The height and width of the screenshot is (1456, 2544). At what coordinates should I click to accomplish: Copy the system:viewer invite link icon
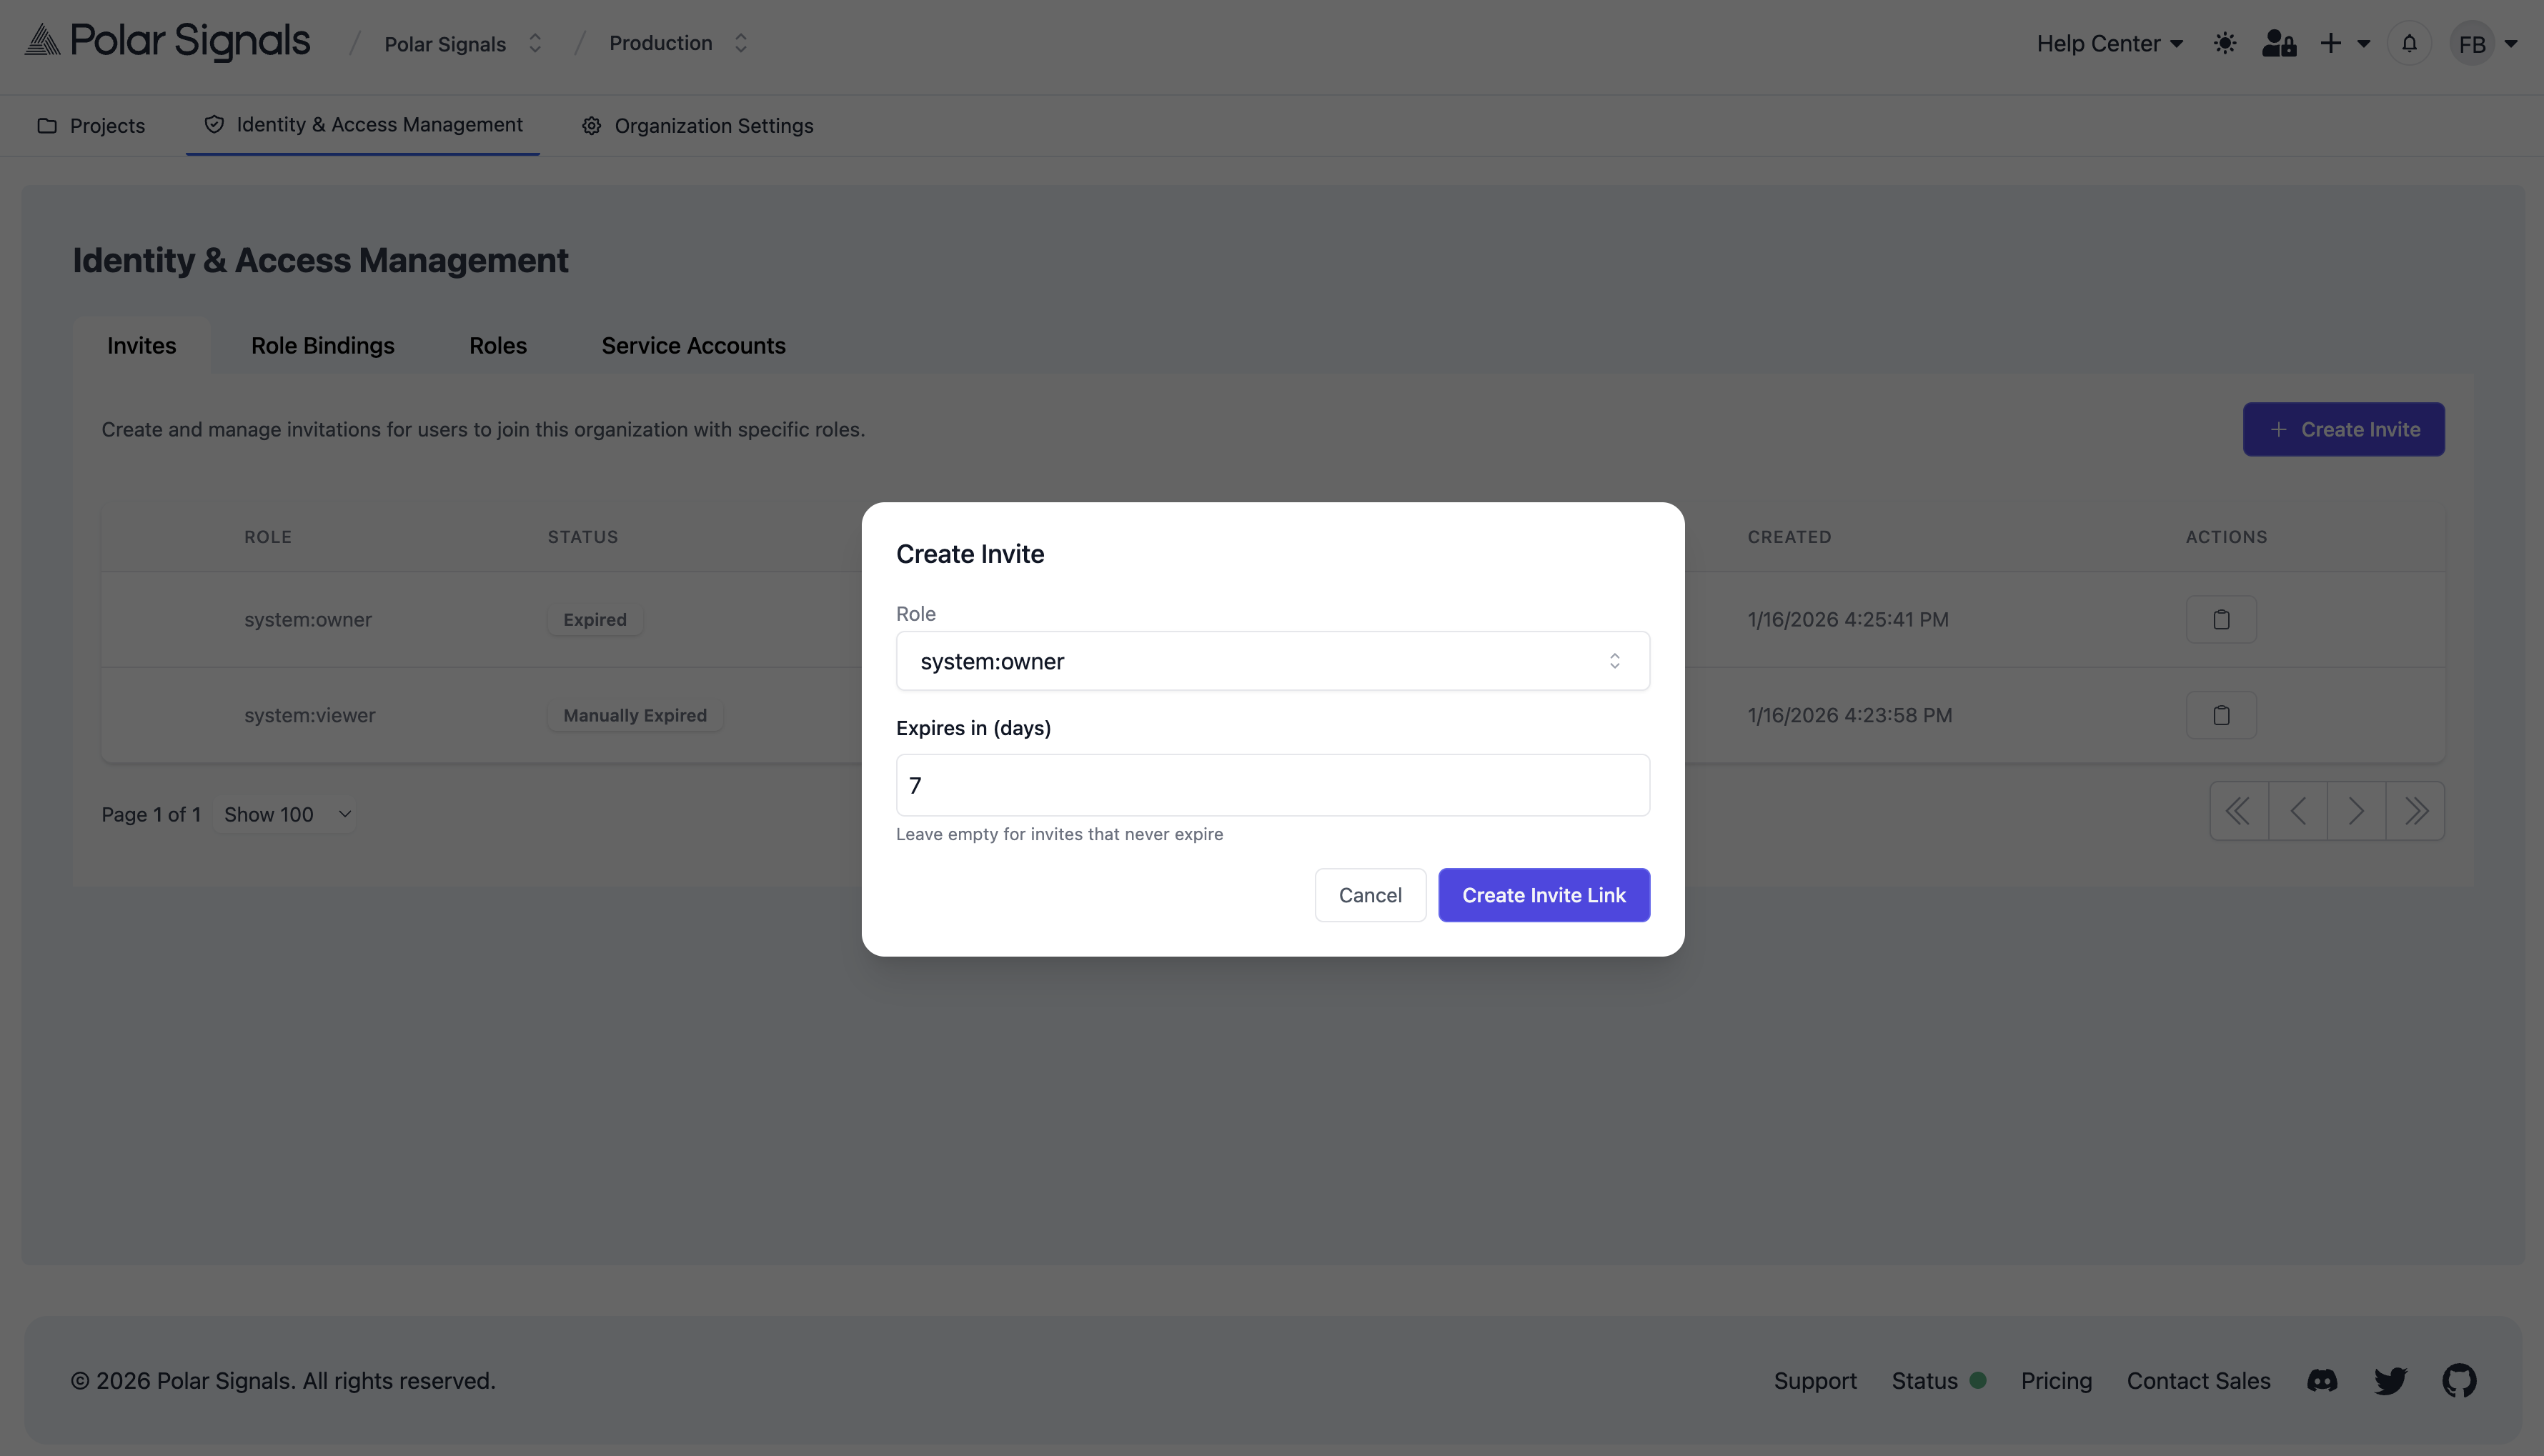click(2222, 714)
